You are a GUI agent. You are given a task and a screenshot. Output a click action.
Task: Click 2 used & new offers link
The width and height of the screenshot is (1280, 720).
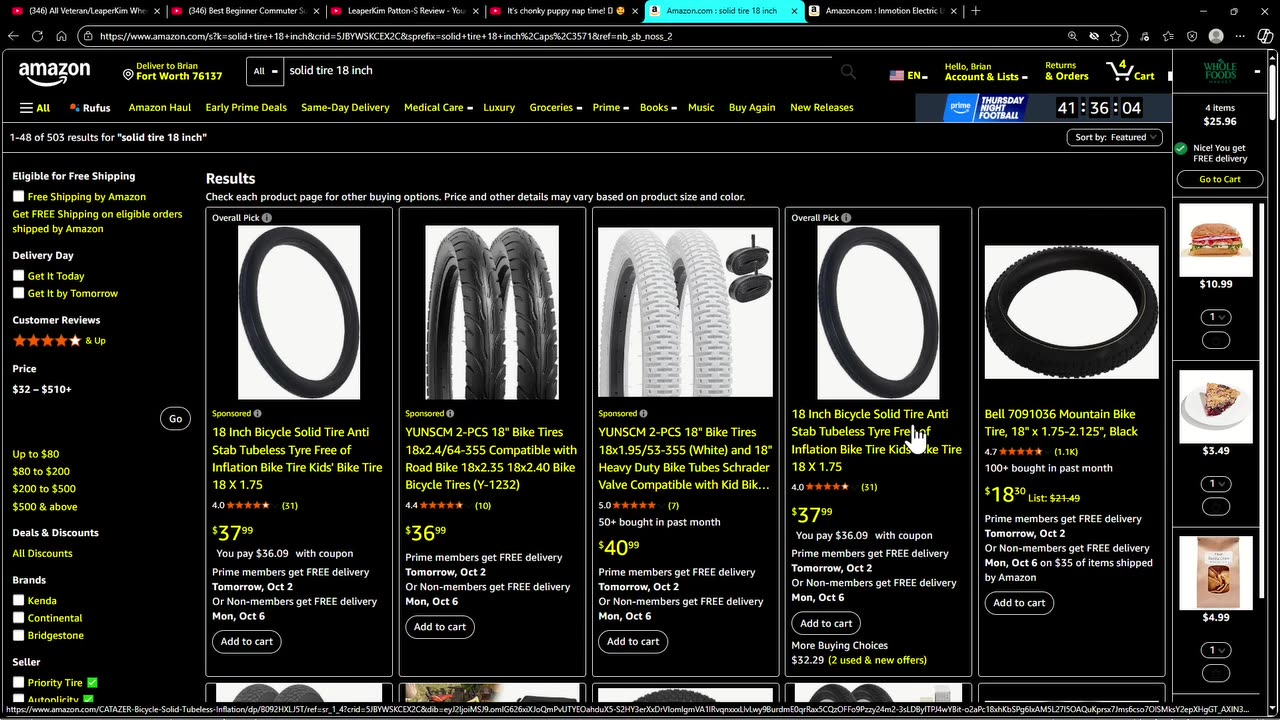pos(877,660)
